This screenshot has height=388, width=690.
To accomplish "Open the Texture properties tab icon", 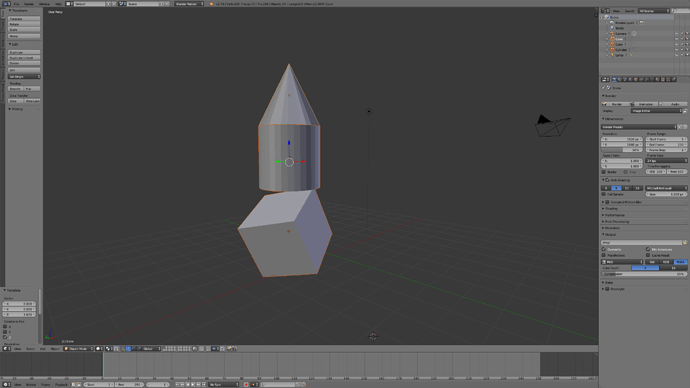I will click(663, 80).
